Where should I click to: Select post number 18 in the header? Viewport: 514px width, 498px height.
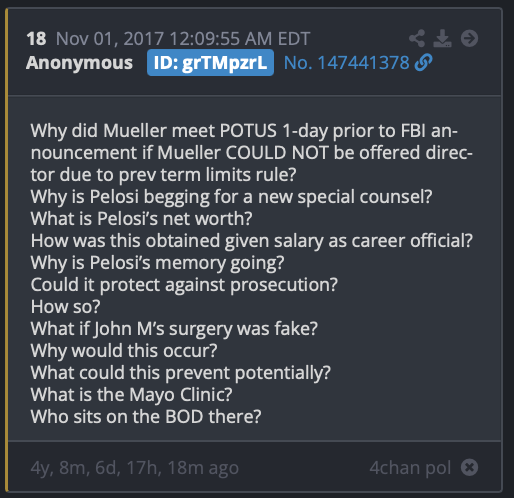36,39
